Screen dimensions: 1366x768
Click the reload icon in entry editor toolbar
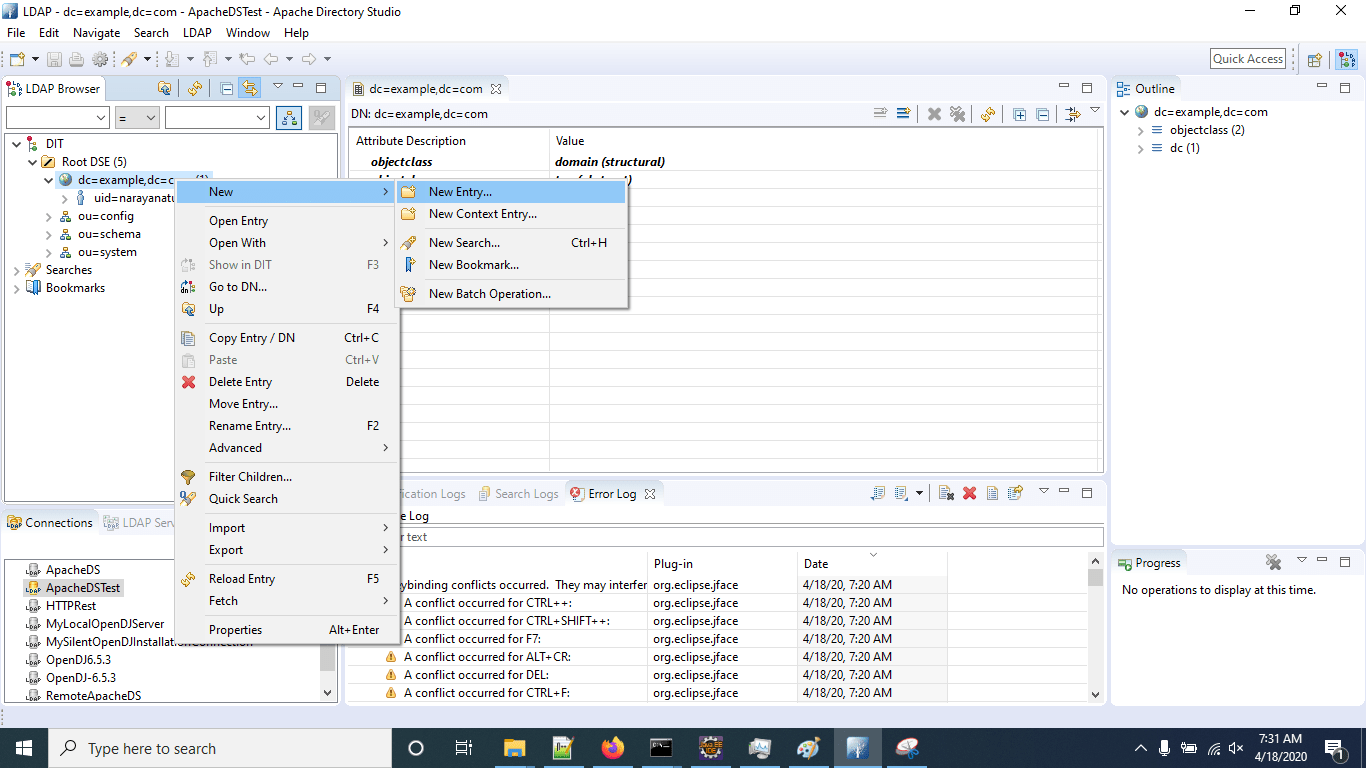coord(988,114)
